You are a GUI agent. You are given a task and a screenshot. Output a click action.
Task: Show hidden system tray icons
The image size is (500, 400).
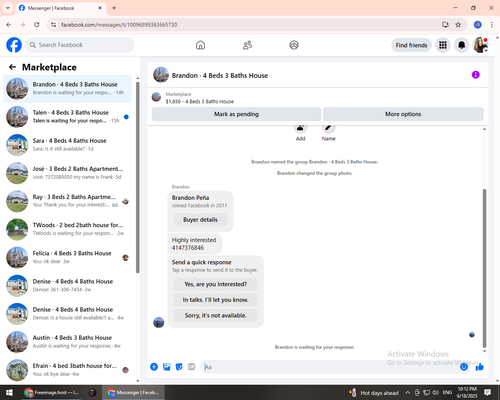(407, 393)
